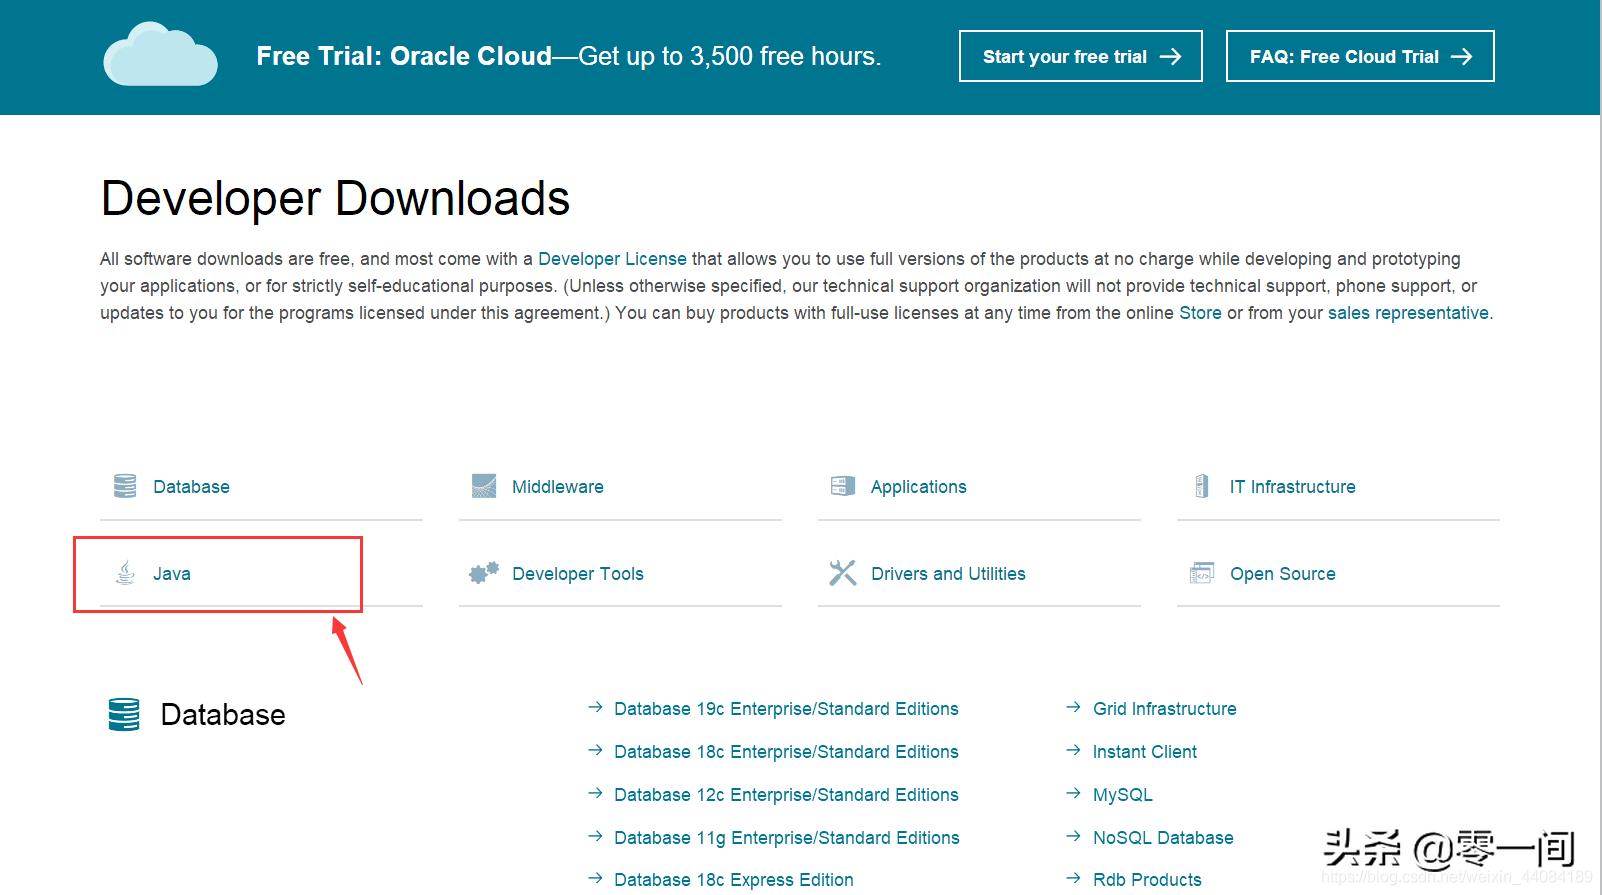Click the Developer Tools gears icon
The image size is (1602, 895).
point(484,573)
